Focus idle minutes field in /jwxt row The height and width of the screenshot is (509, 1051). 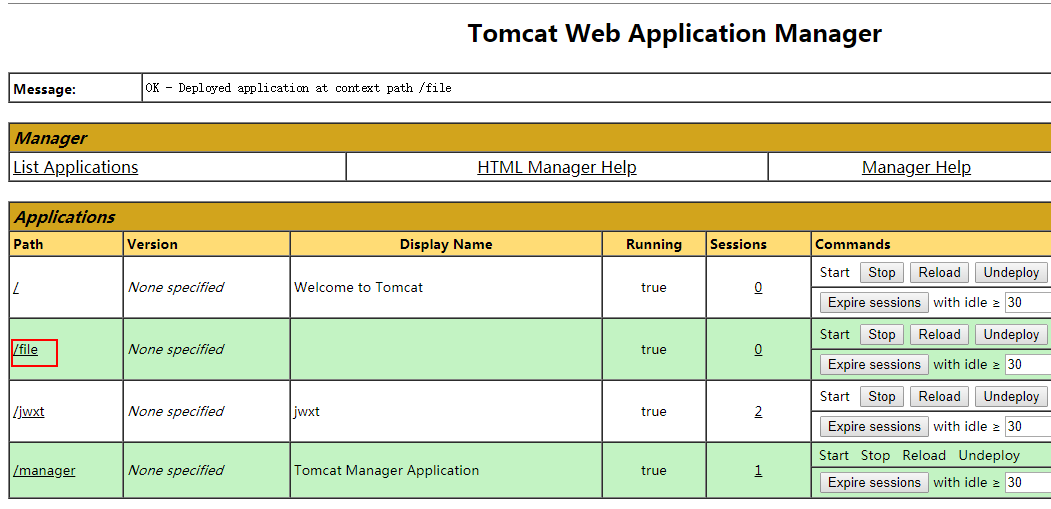(1028, 427)
